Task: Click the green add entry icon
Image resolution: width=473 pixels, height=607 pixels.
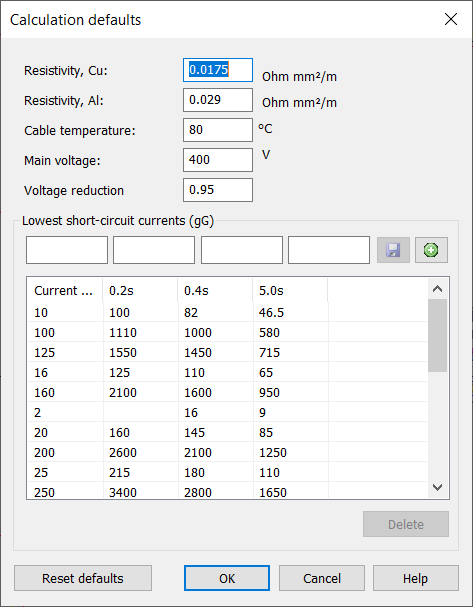Action: coord(431,250)
